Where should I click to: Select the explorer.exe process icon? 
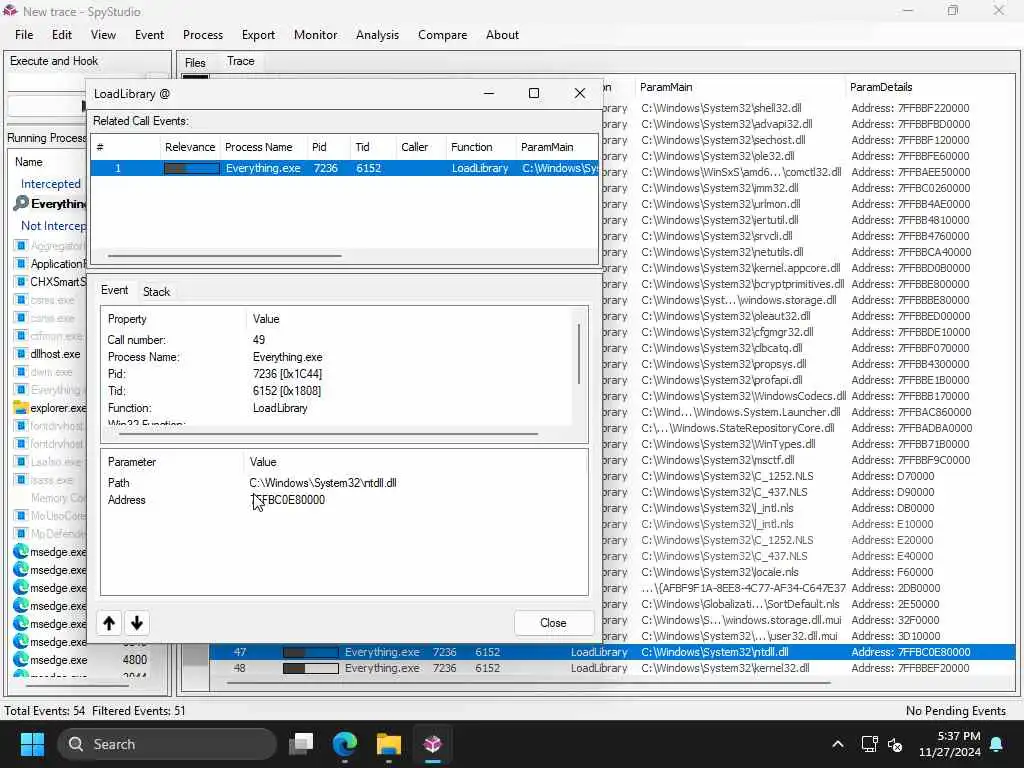click(x=21, y=408)
